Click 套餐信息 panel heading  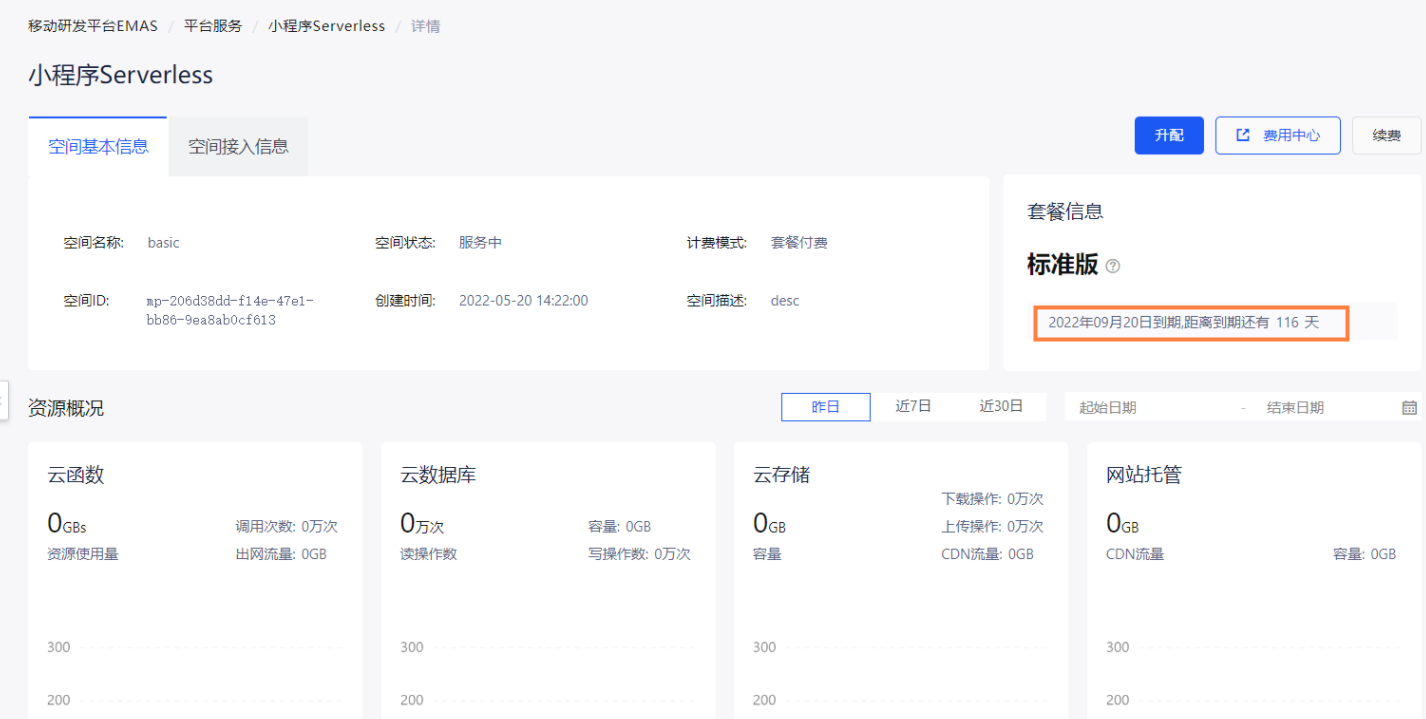pyautogui.click(x=1065, y=211)
